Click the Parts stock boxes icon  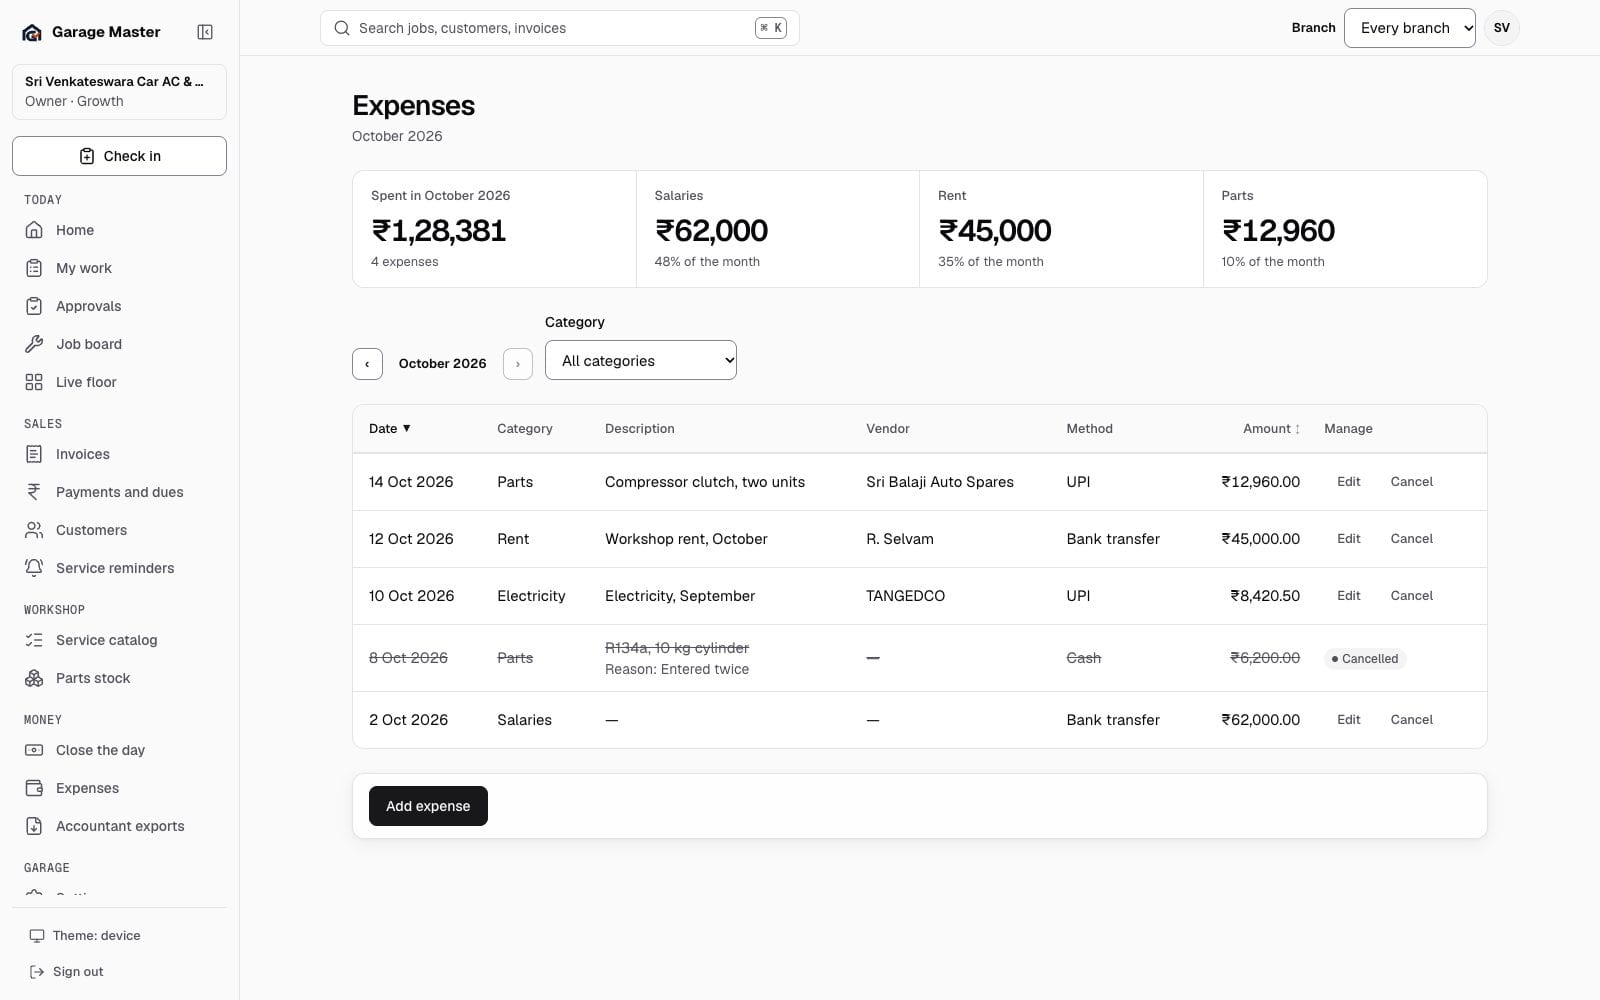tap(34, 678)
